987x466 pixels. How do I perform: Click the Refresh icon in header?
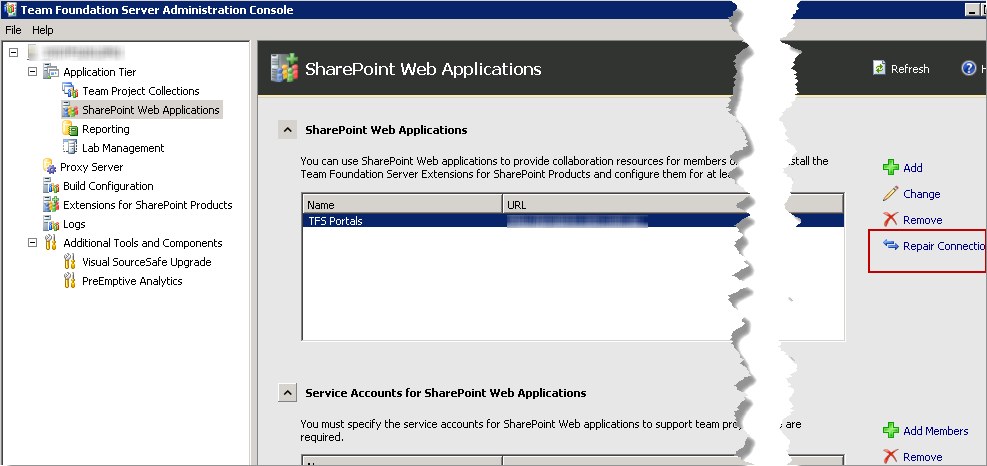pyautogui.click(x=879, y=69)
